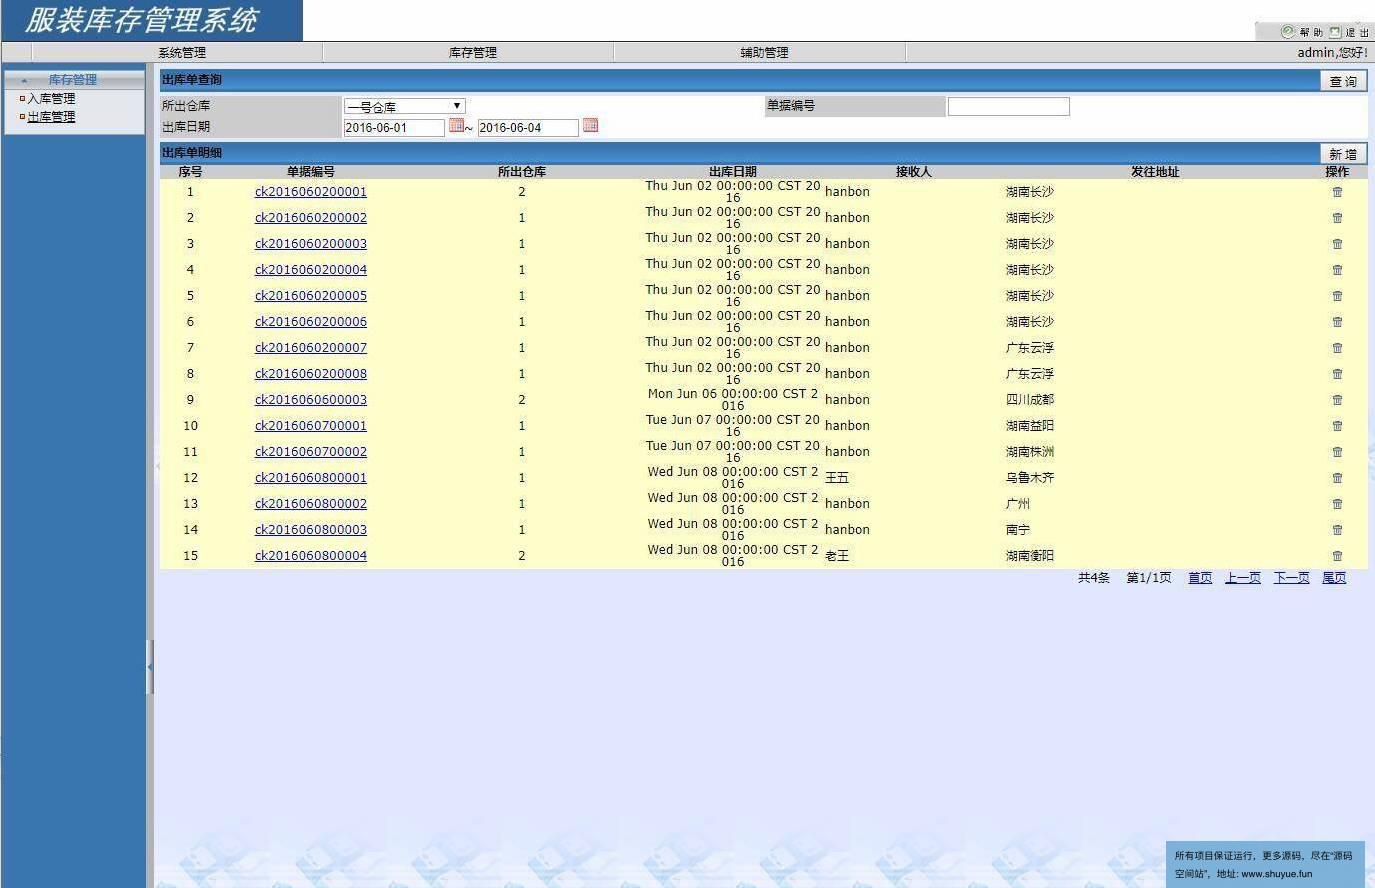
Task: Open order ck2016060800002 link
Action: click(x=311, y=504)
